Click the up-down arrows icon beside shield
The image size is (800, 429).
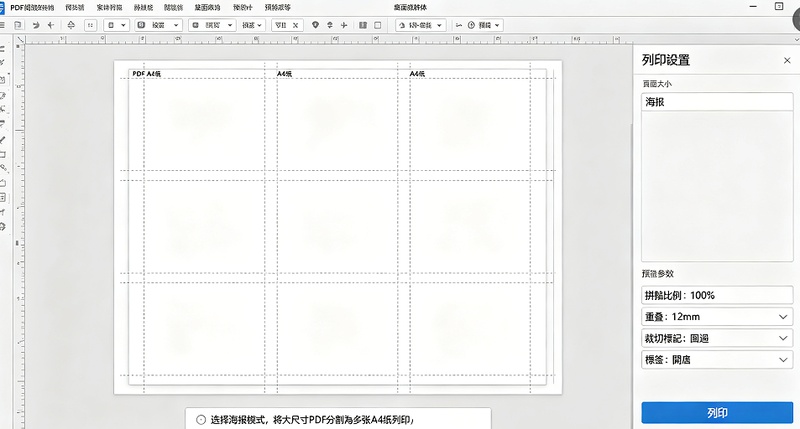click(x=330, y=25)
